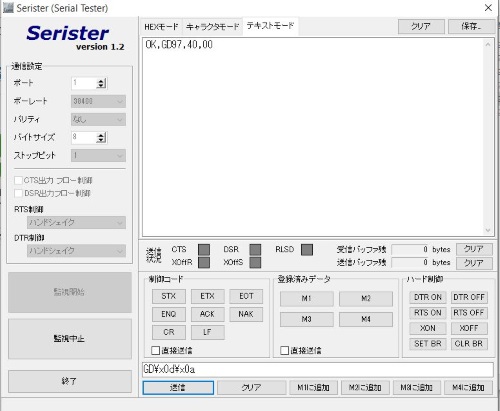Click the M4に追加 button

coord(468,388)
